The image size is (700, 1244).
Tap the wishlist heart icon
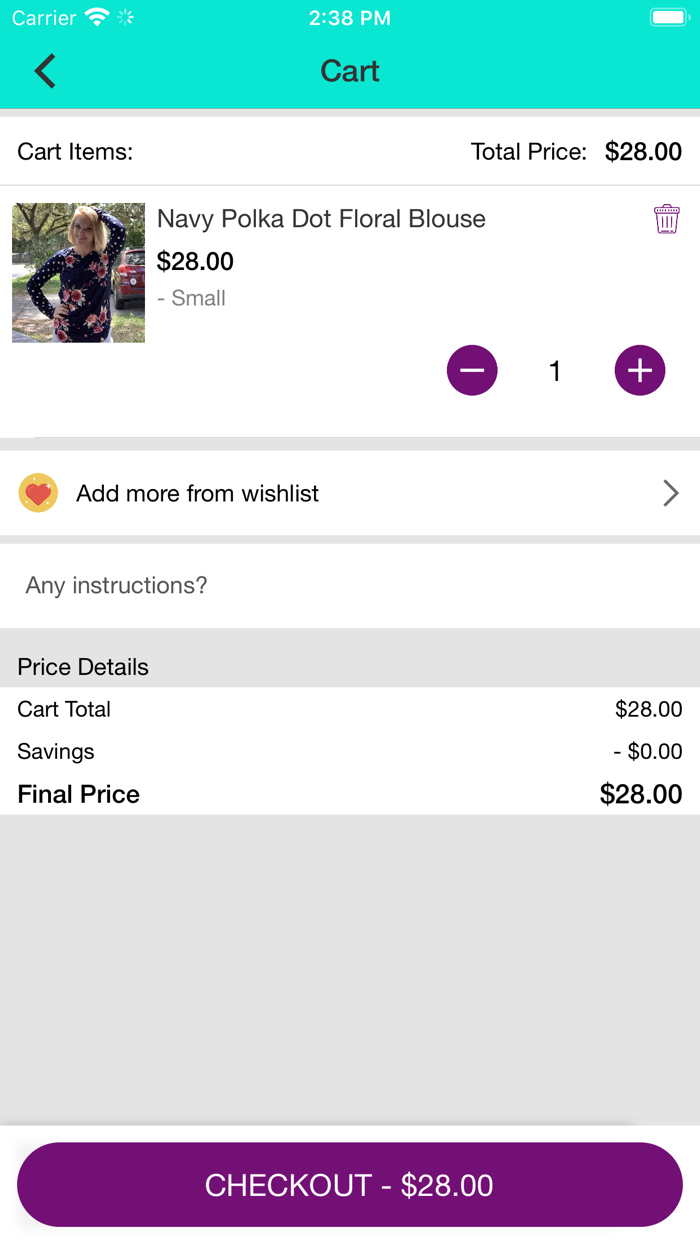[x=38, y=493]
